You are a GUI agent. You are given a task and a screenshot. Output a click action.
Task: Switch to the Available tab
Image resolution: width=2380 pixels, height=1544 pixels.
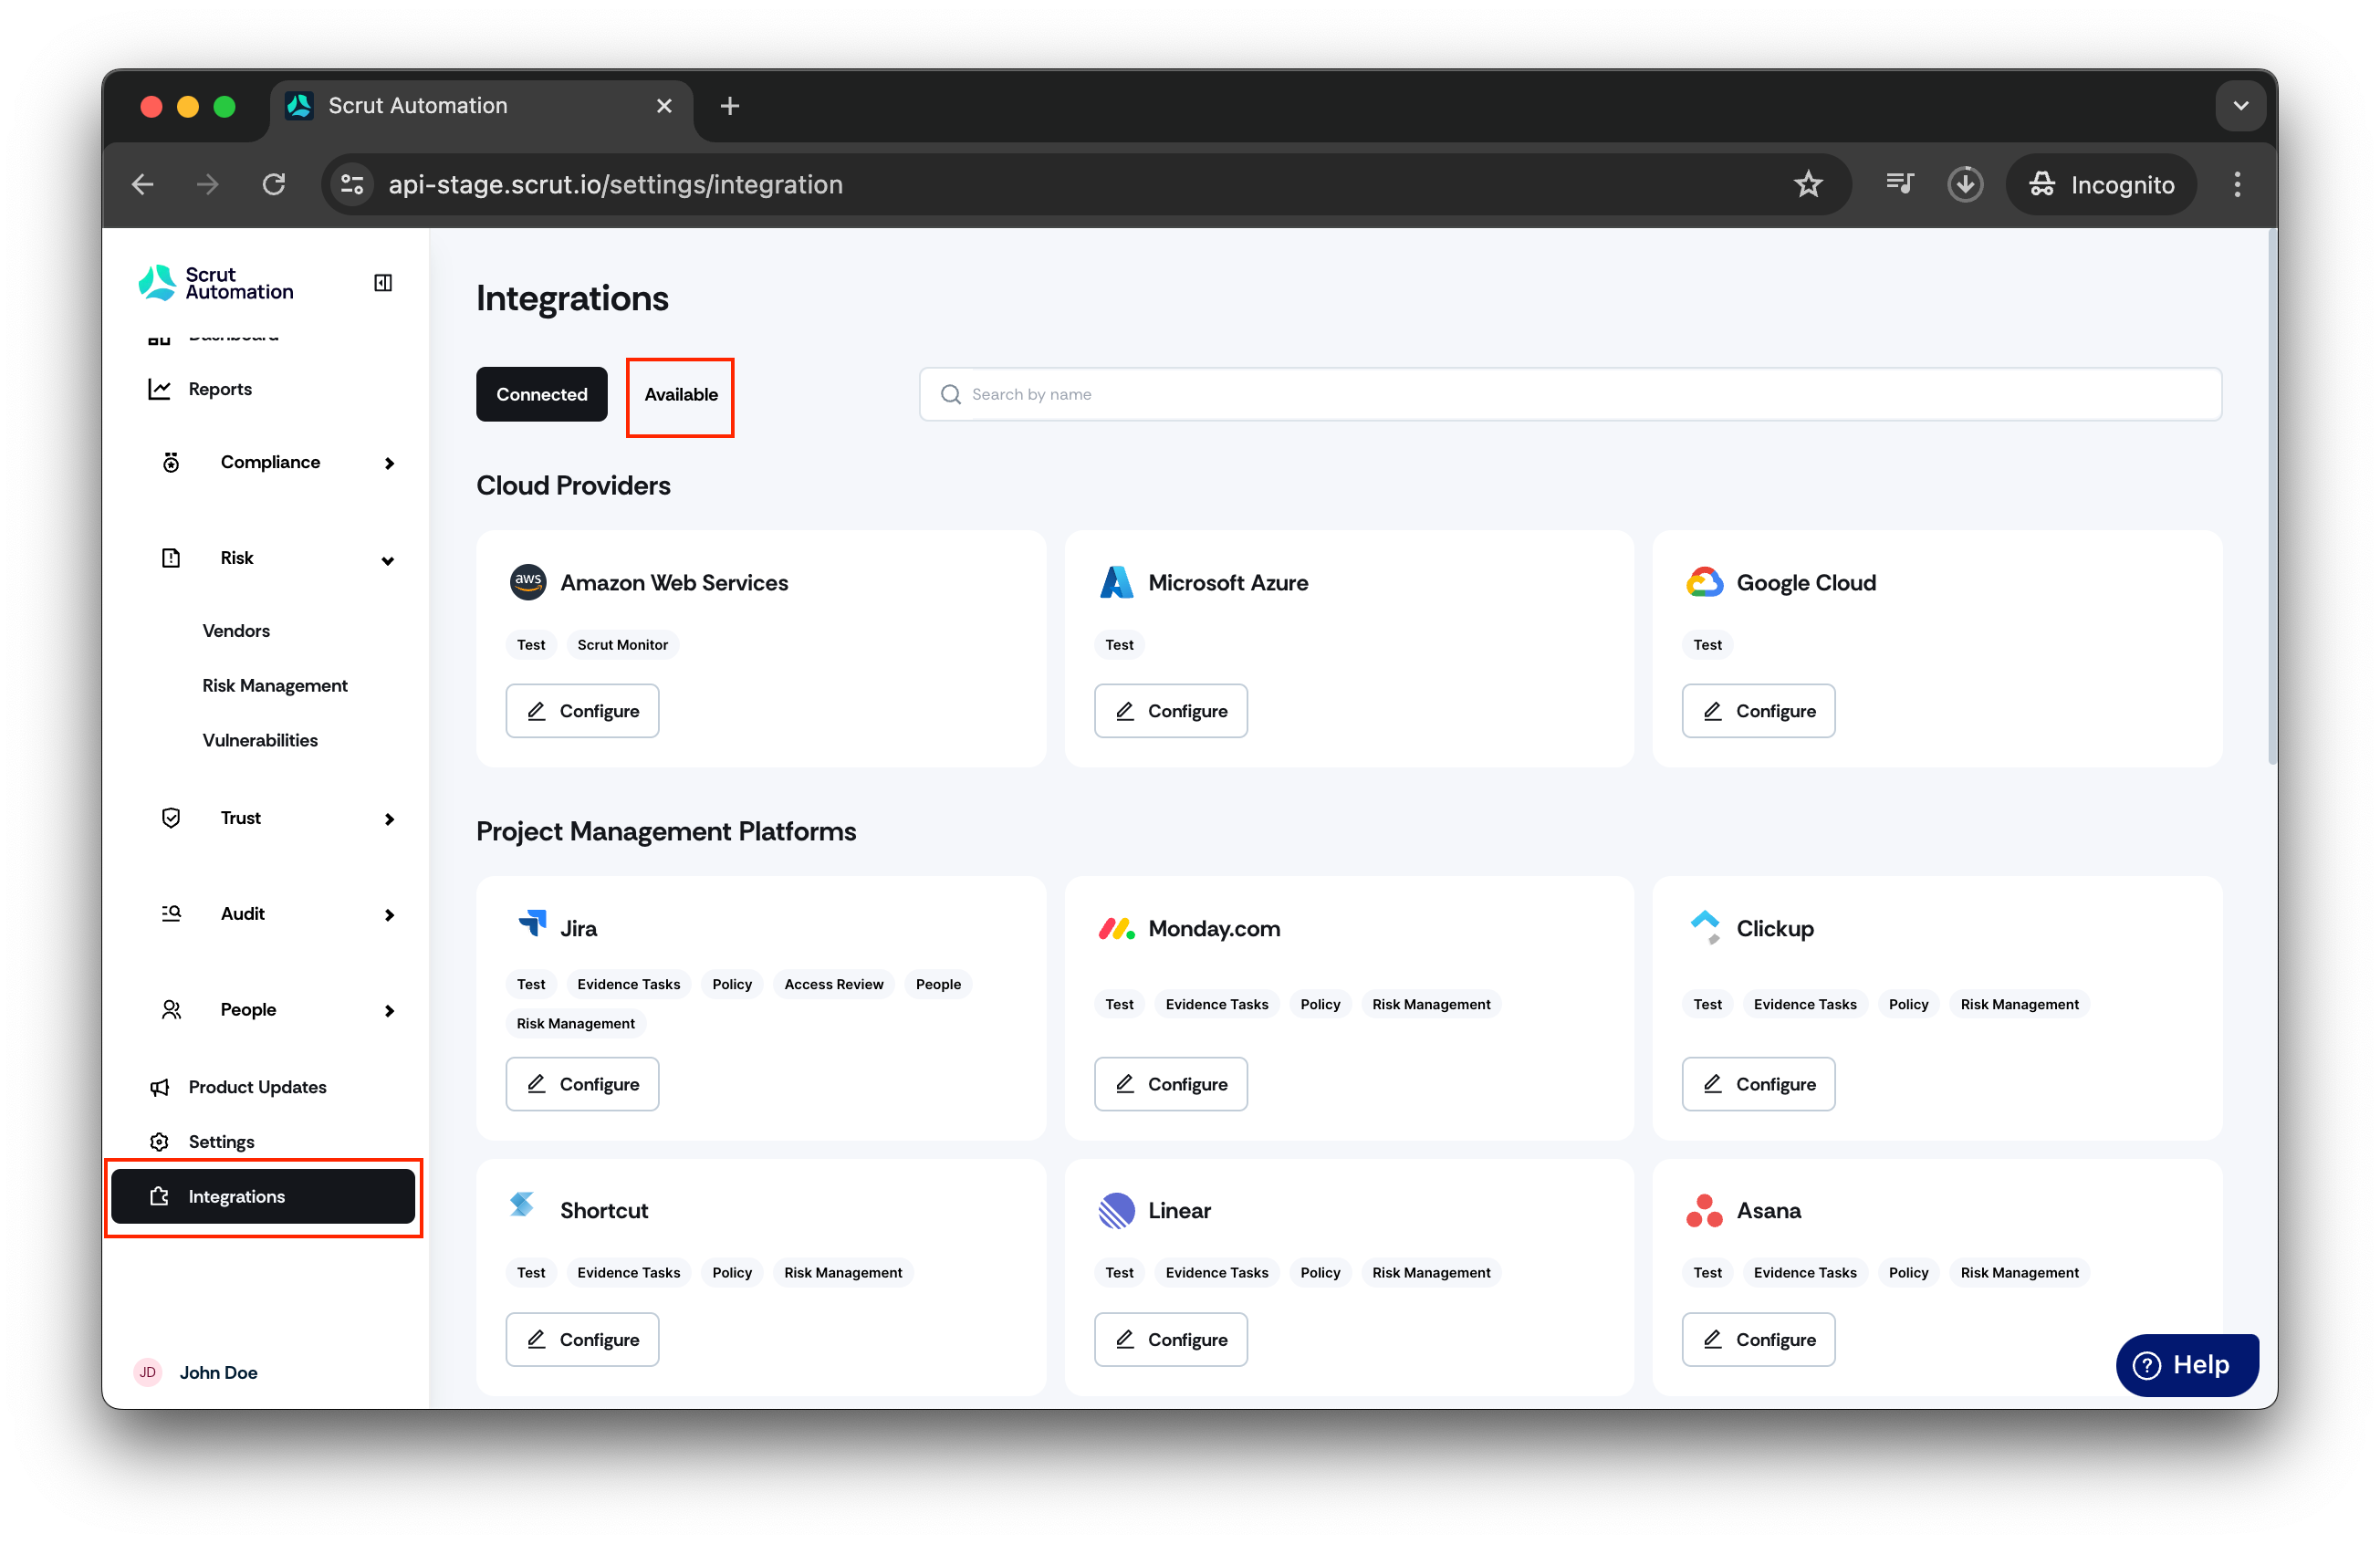681,394
